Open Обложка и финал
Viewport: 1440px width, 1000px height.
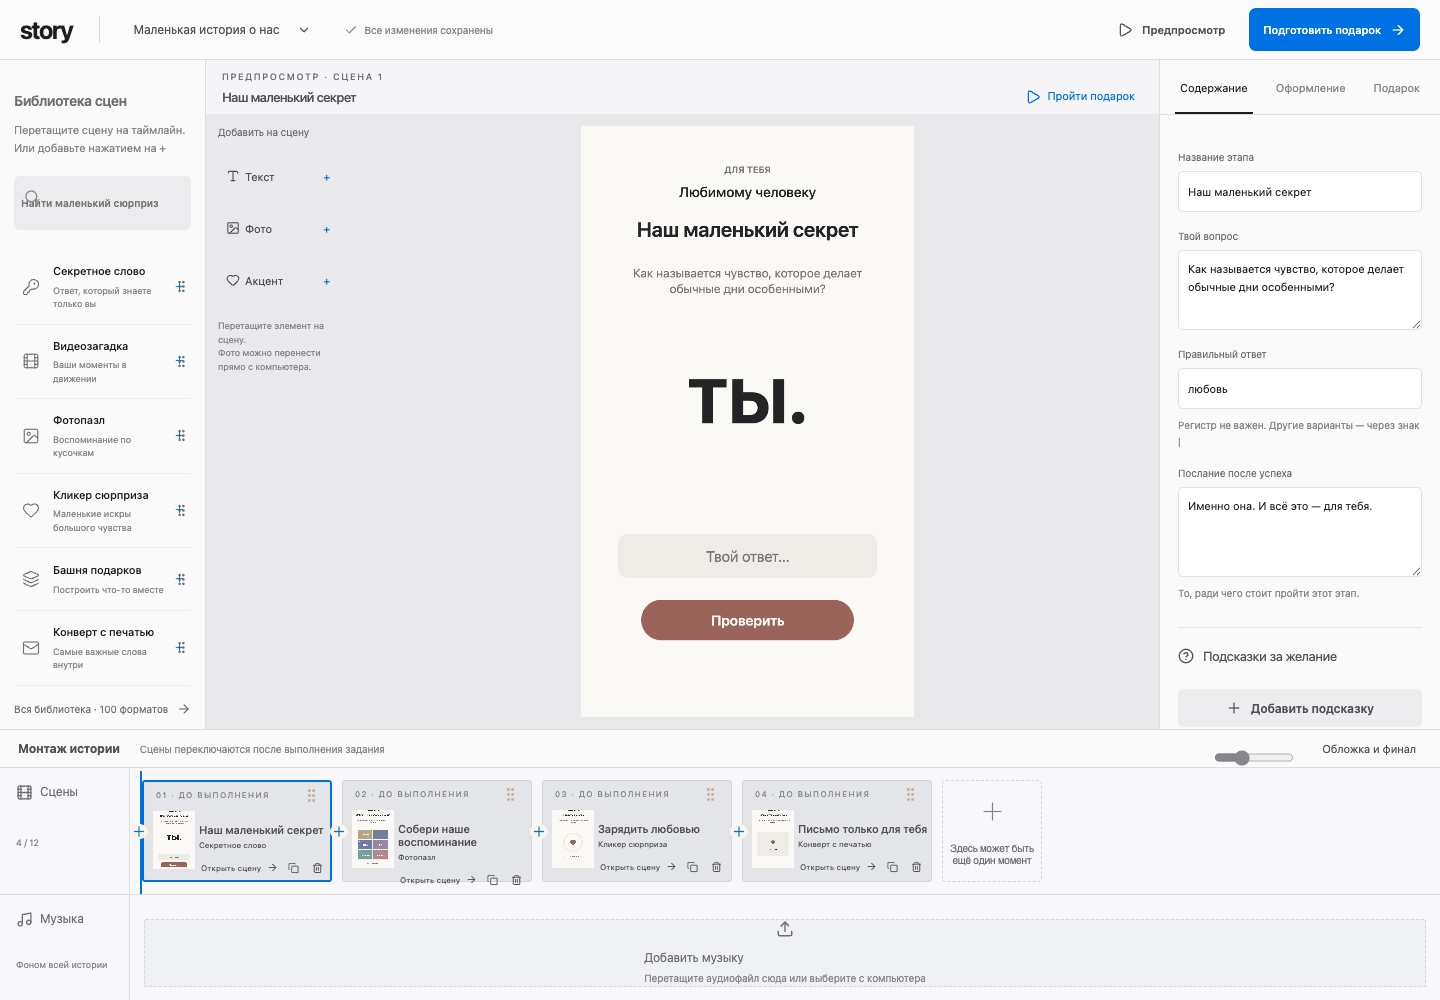(1368, 749)
